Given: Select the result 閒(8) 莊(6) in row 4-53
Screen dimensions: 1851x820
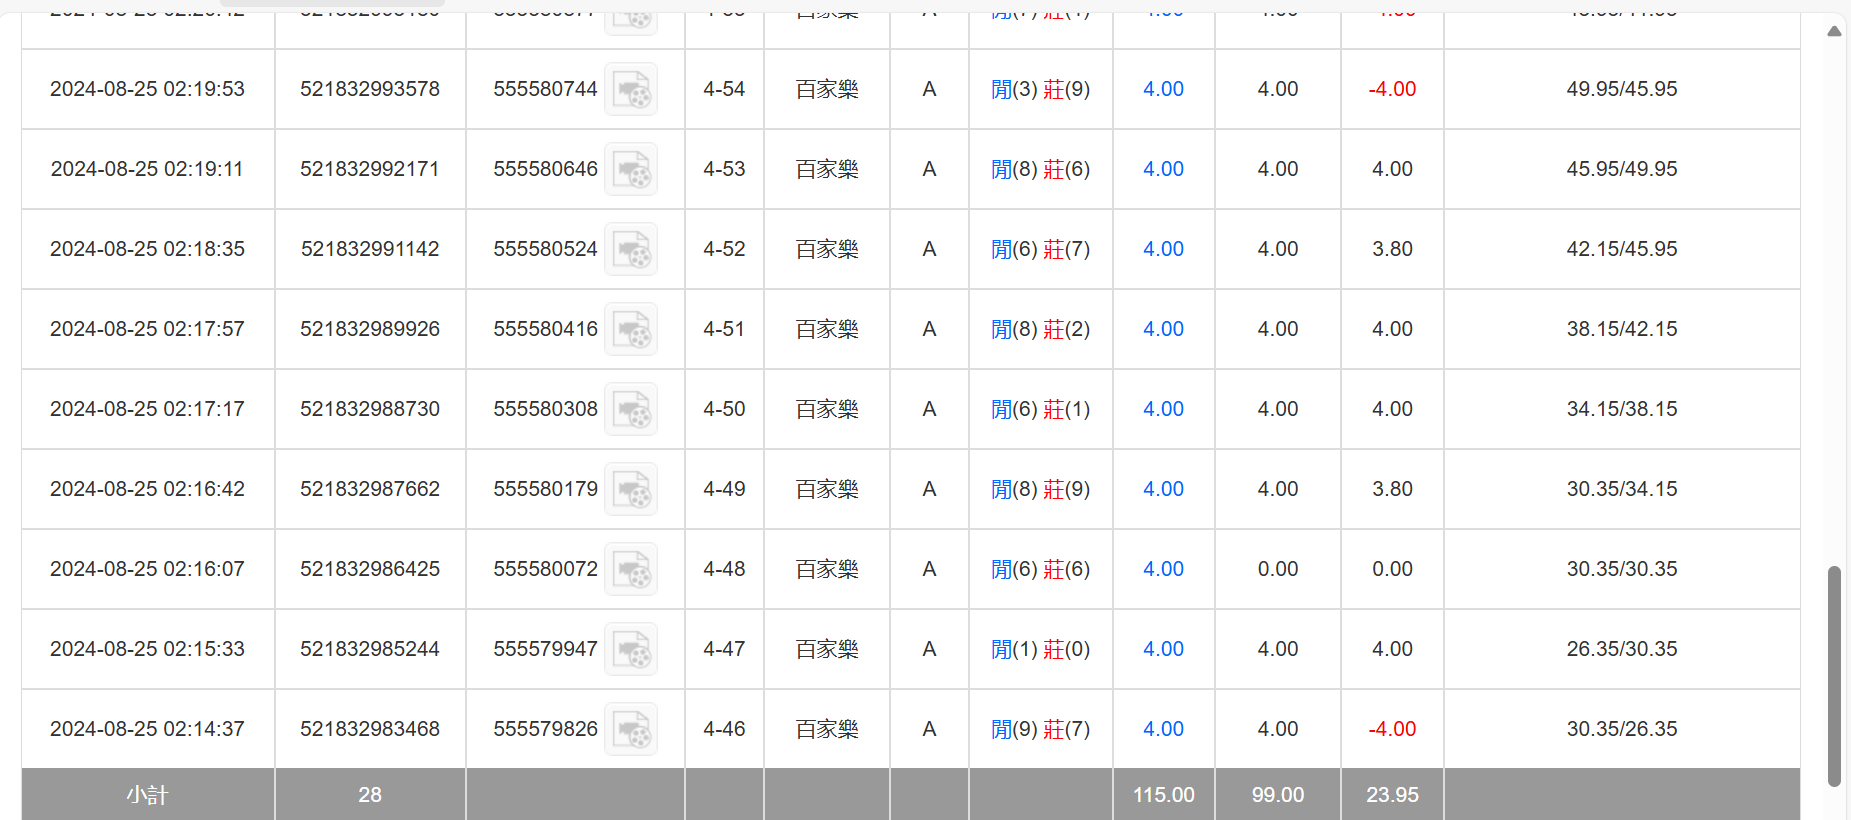Looking at the screenshot, I should [1040, 169].
